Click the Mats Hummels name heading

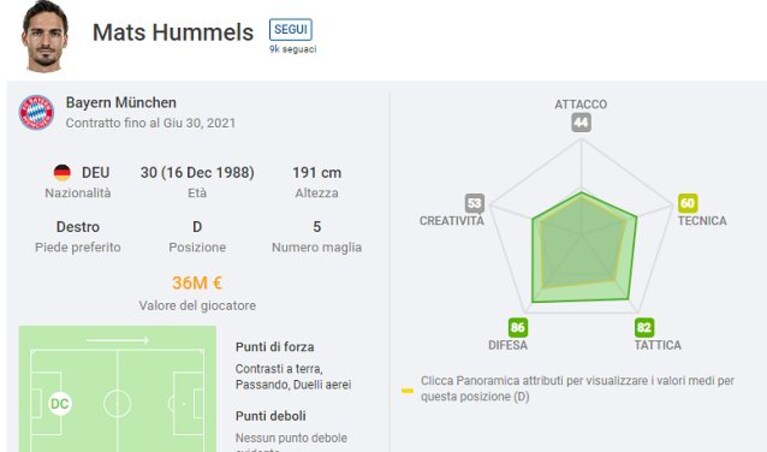(173, 33)
